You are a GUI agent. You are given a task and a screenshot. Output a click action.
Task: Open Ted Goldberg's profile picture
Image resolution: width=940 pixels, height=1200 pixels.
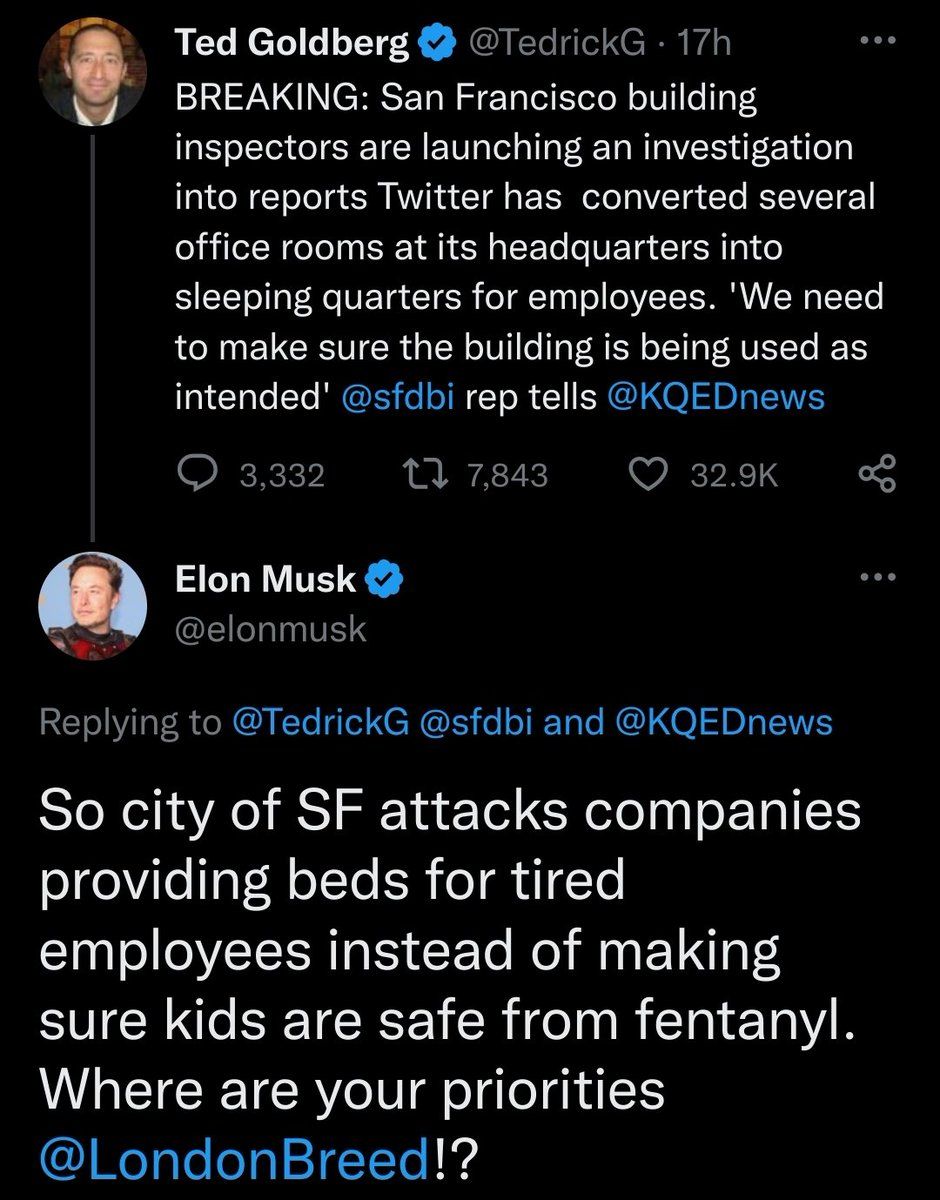click(92, 71)
